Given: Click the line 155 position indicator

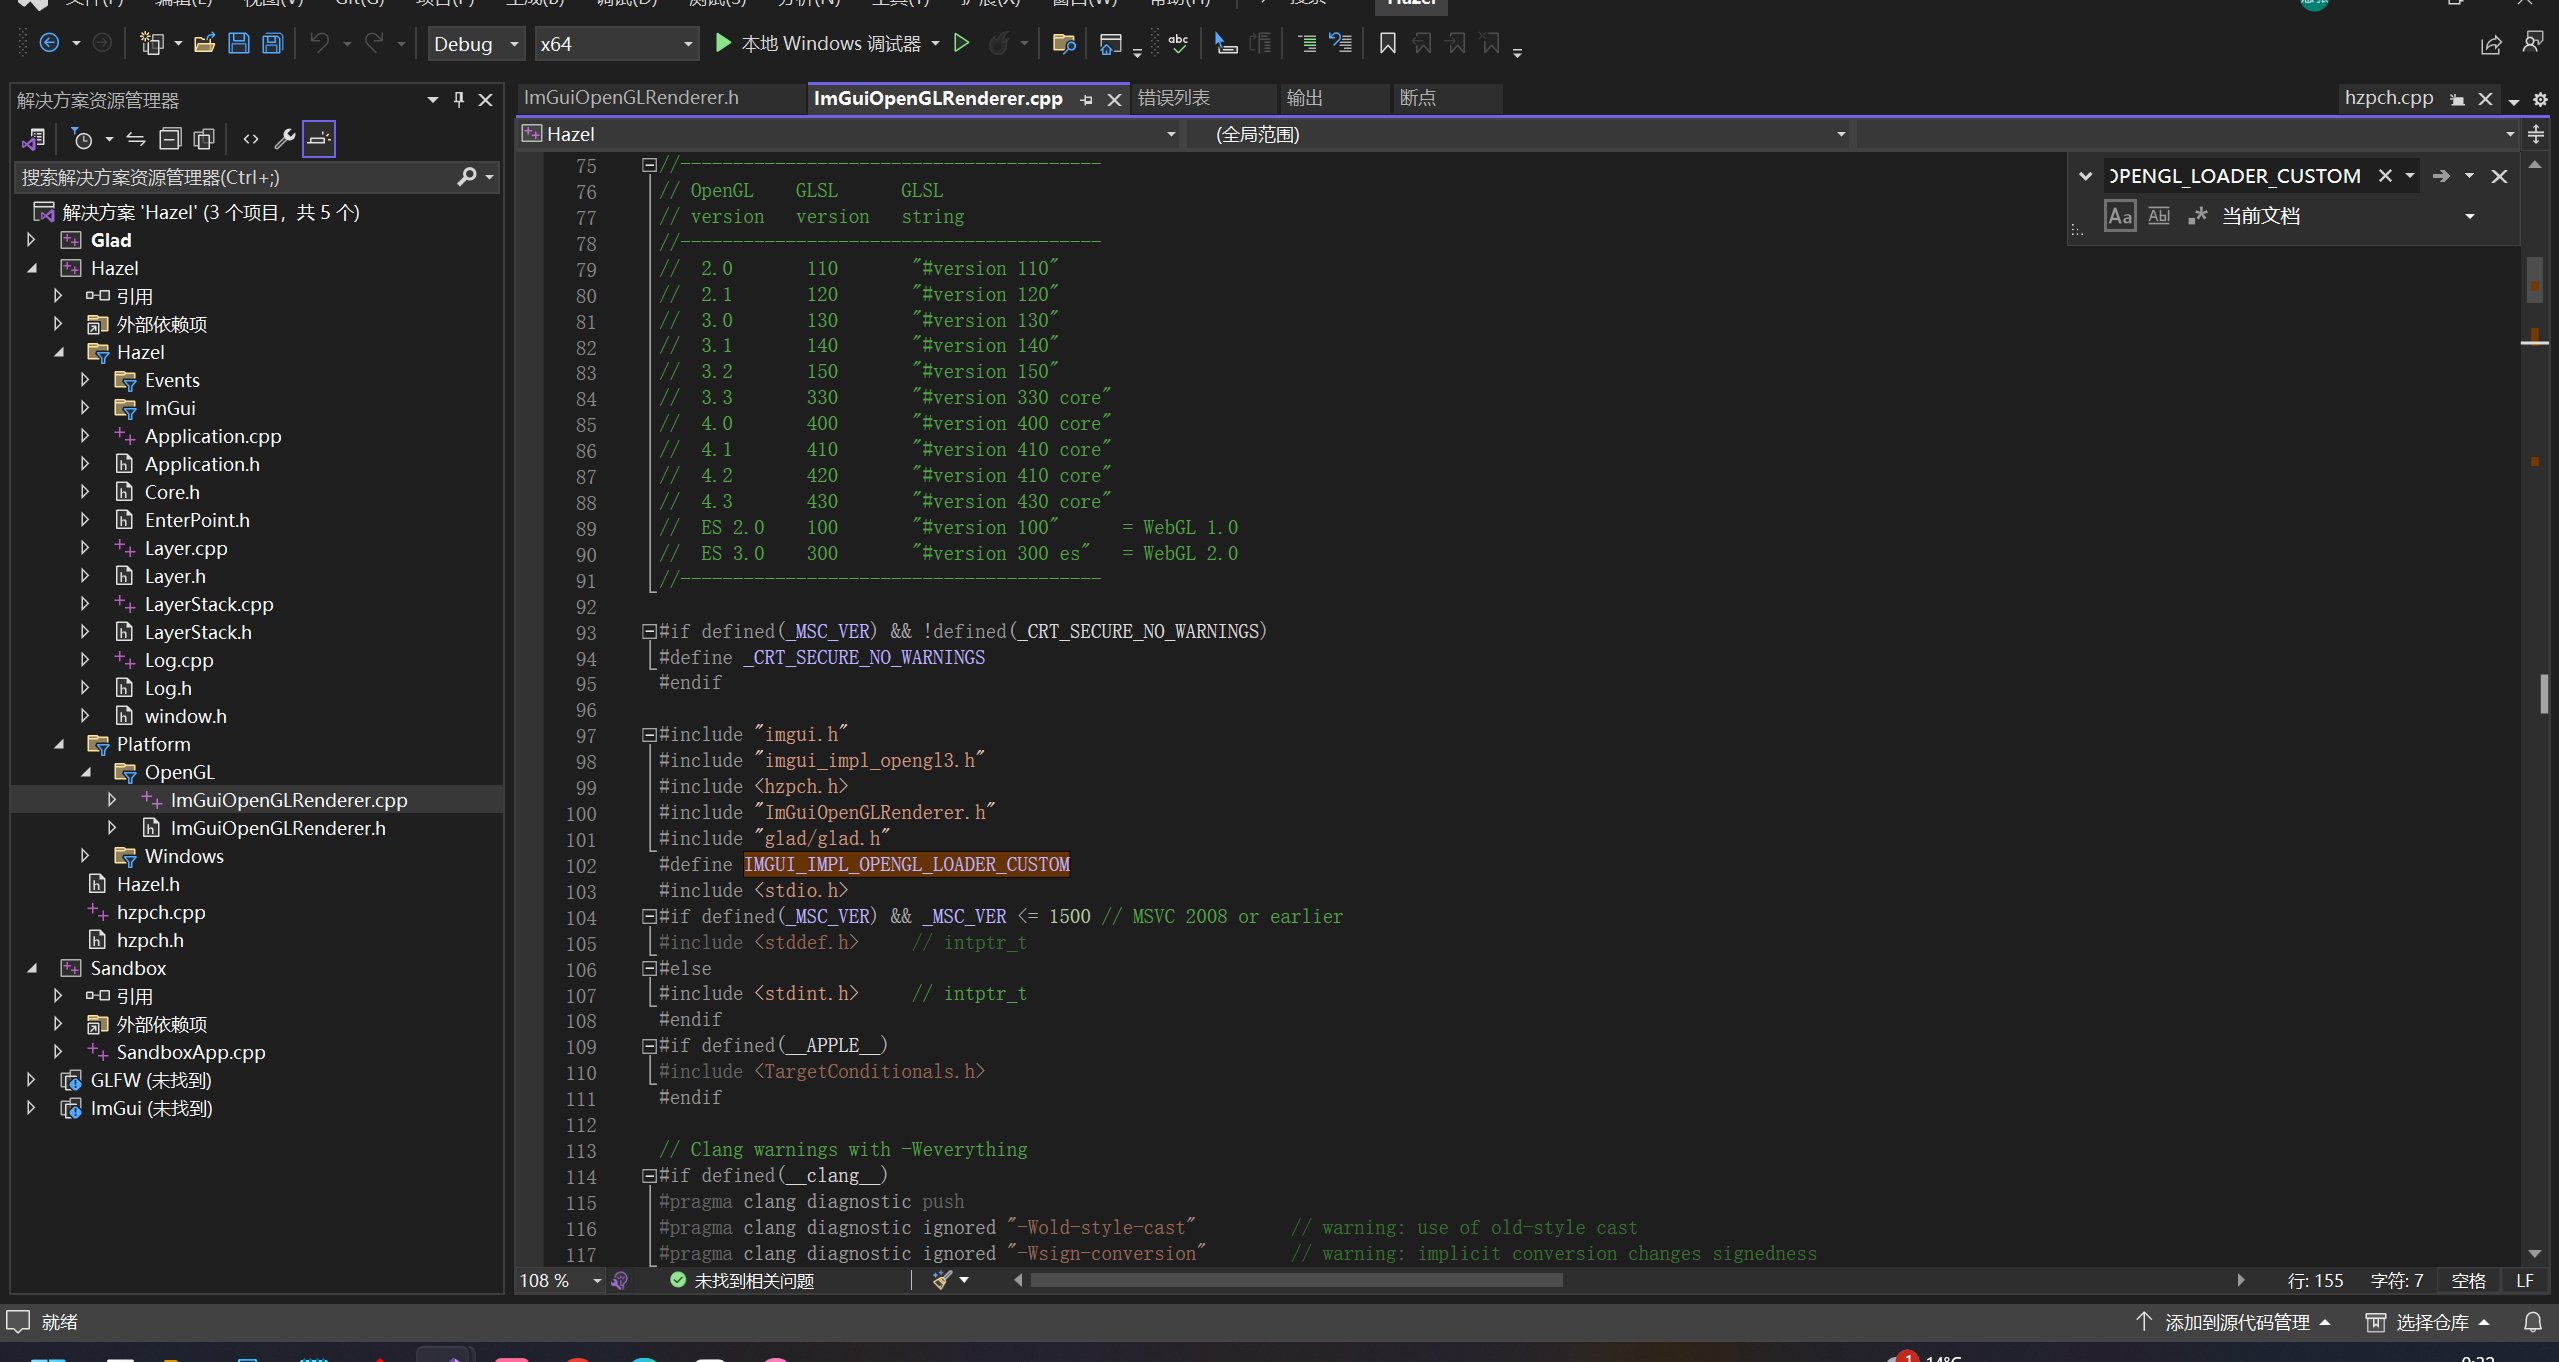Looking at the screenshot, I should (2315, 1281).
